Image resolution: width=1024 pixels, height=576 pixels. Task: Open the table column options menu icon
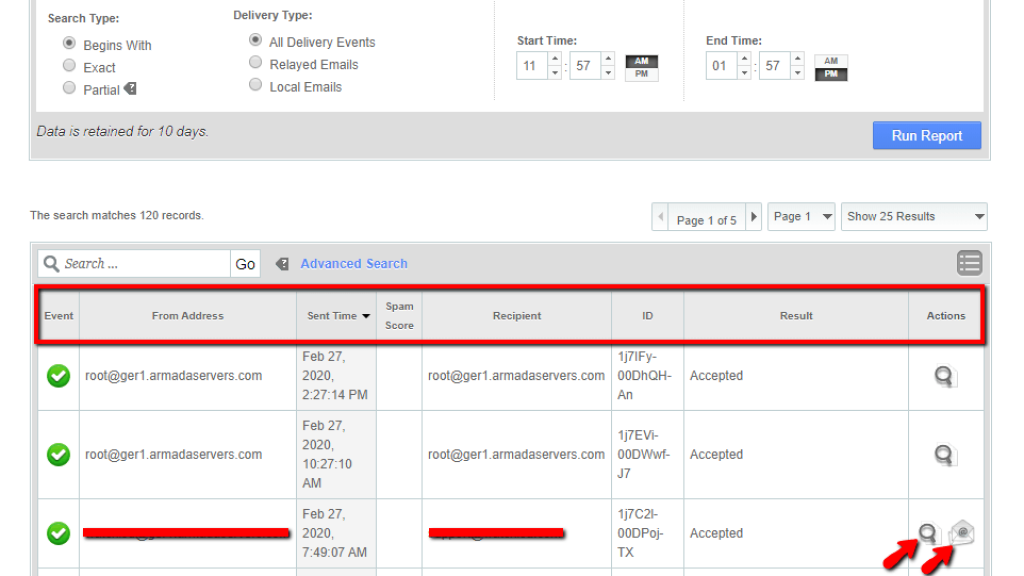tap(970, 263)
